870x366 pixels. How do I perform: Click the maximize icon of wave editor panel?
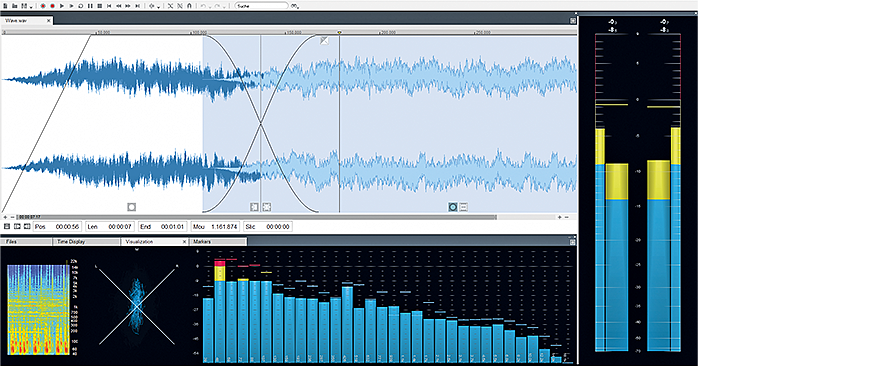pyautogui.click(x=573, y=21)
